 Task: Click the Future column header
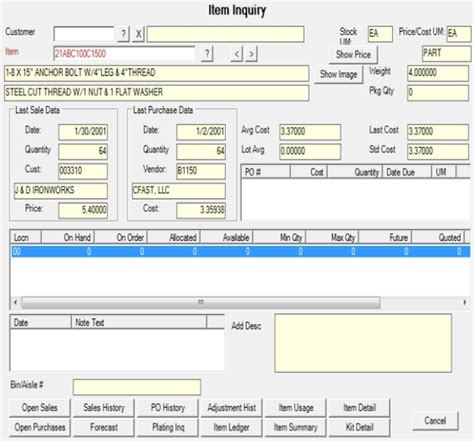click(x=385, y=237)
